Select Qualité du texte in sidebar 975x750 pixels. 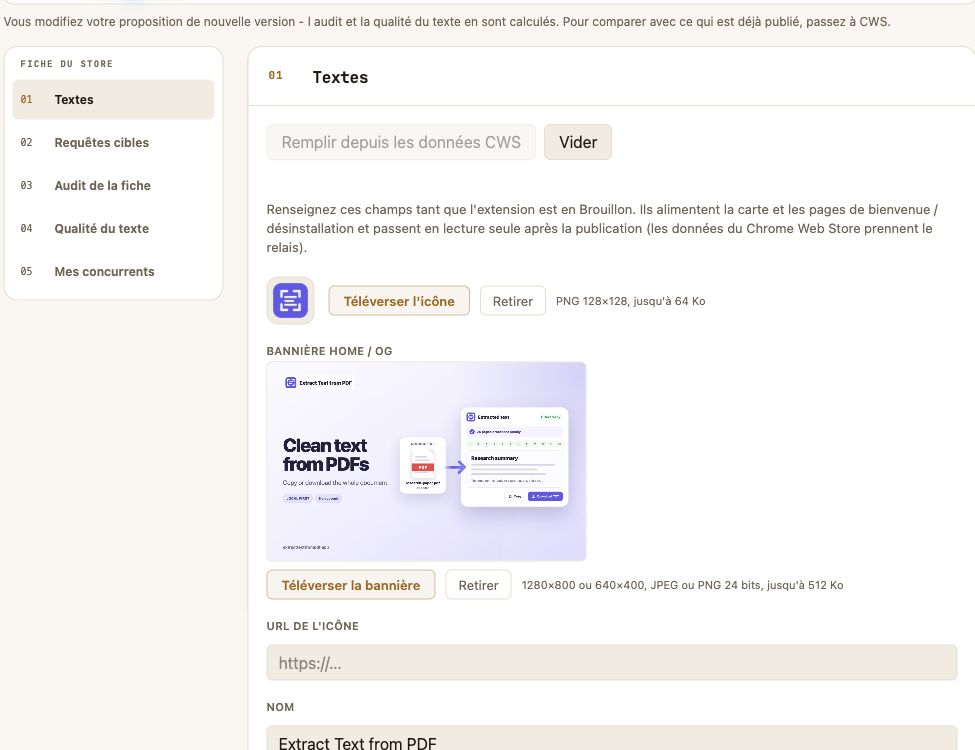click(x=113, y=228)
